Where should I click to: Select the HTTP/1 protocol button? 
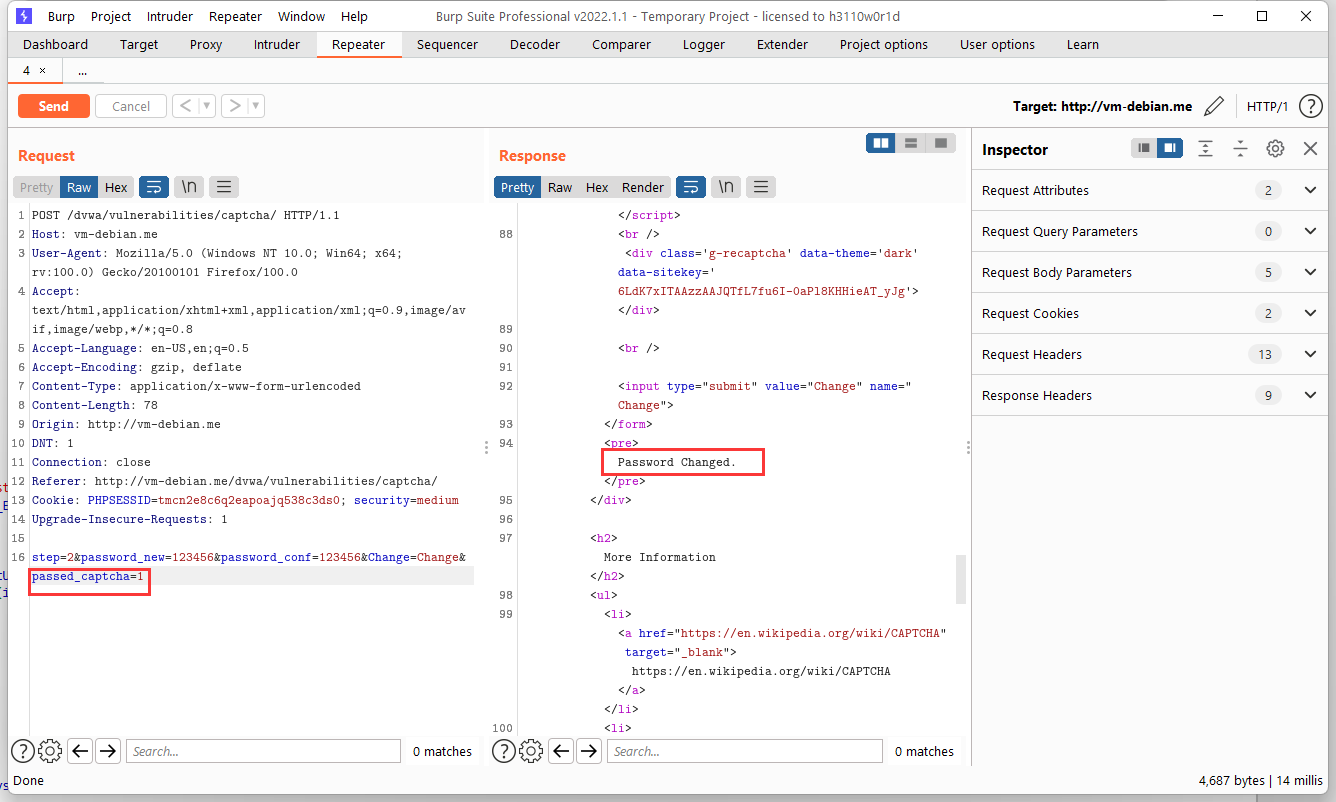pos(1267,106)
